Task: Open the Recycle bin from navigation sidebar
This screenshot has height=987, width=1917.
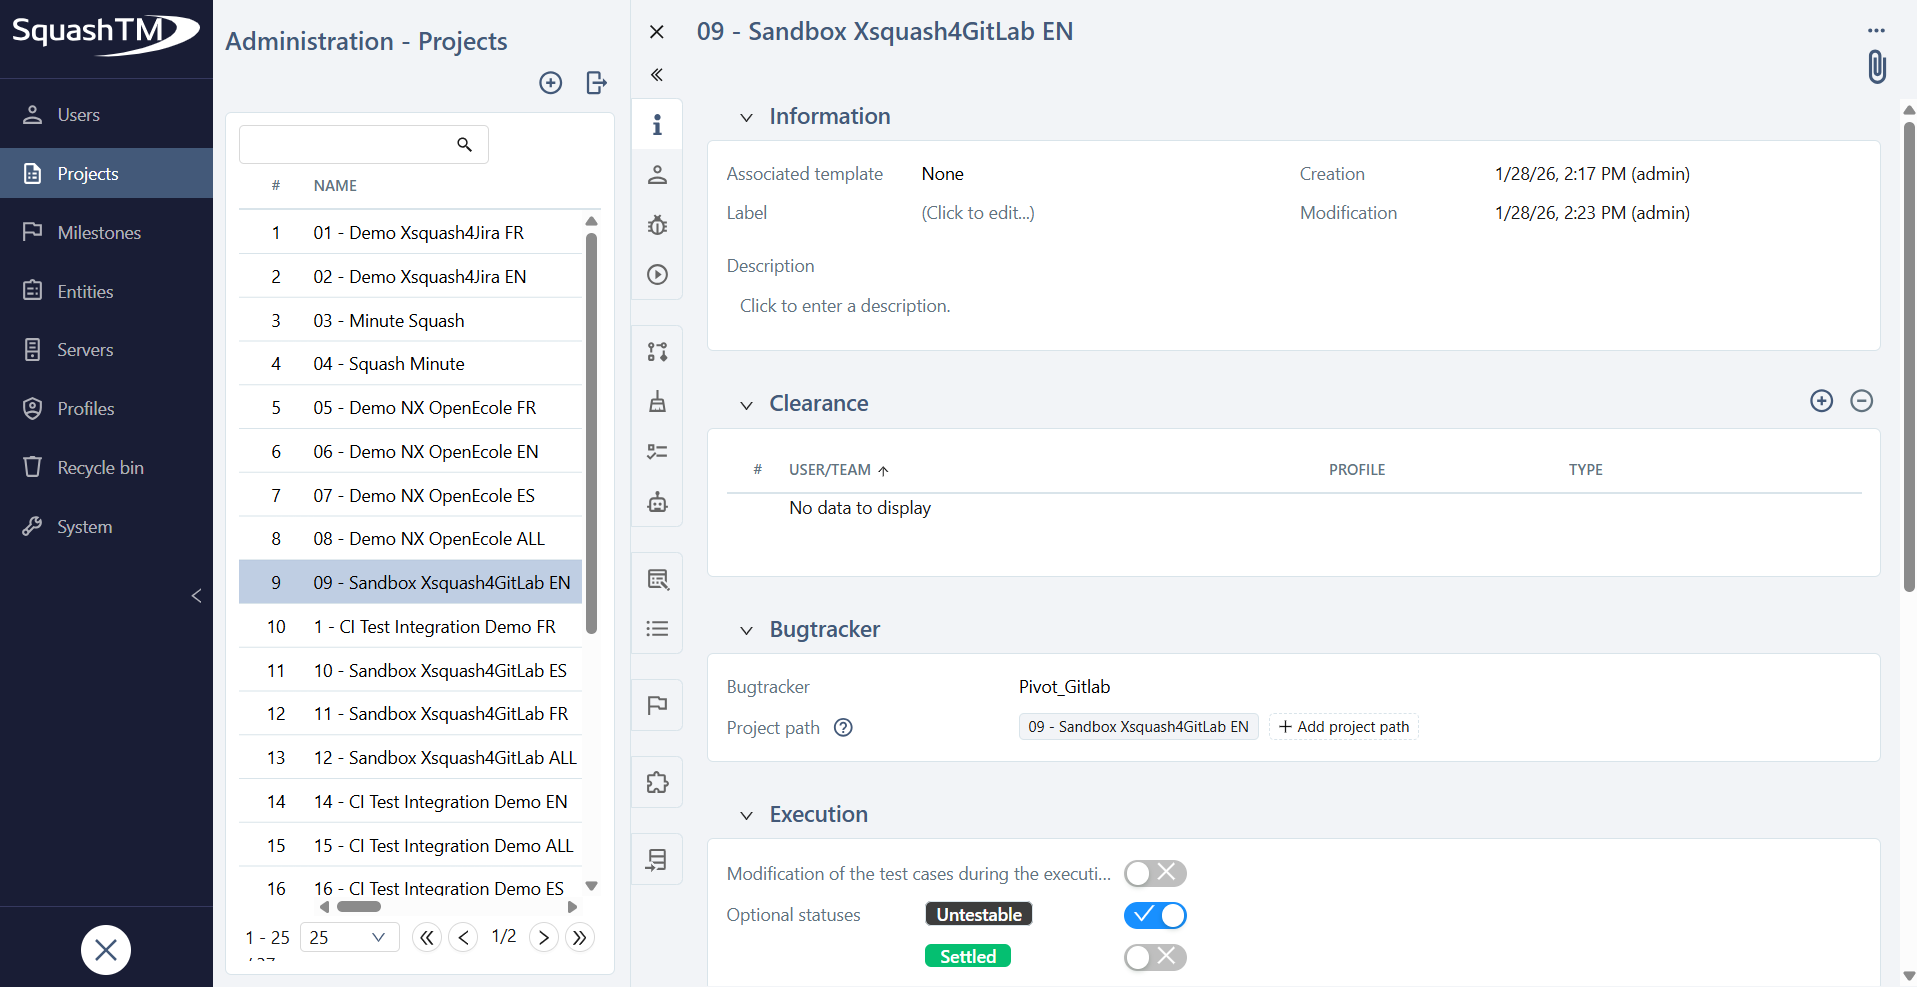Action: [100, 467]
